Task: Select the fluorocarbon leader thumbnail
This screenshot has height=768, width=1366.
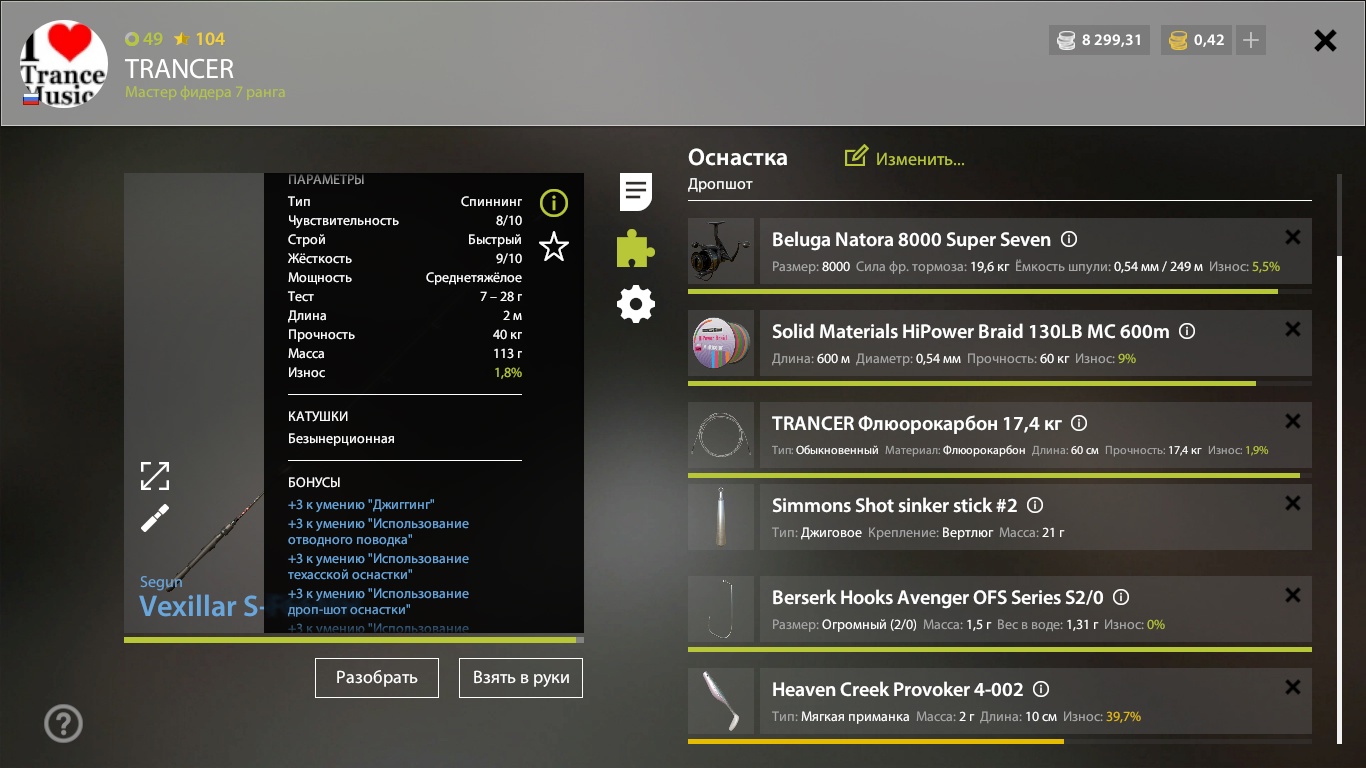Action: (x=721, y=435)
